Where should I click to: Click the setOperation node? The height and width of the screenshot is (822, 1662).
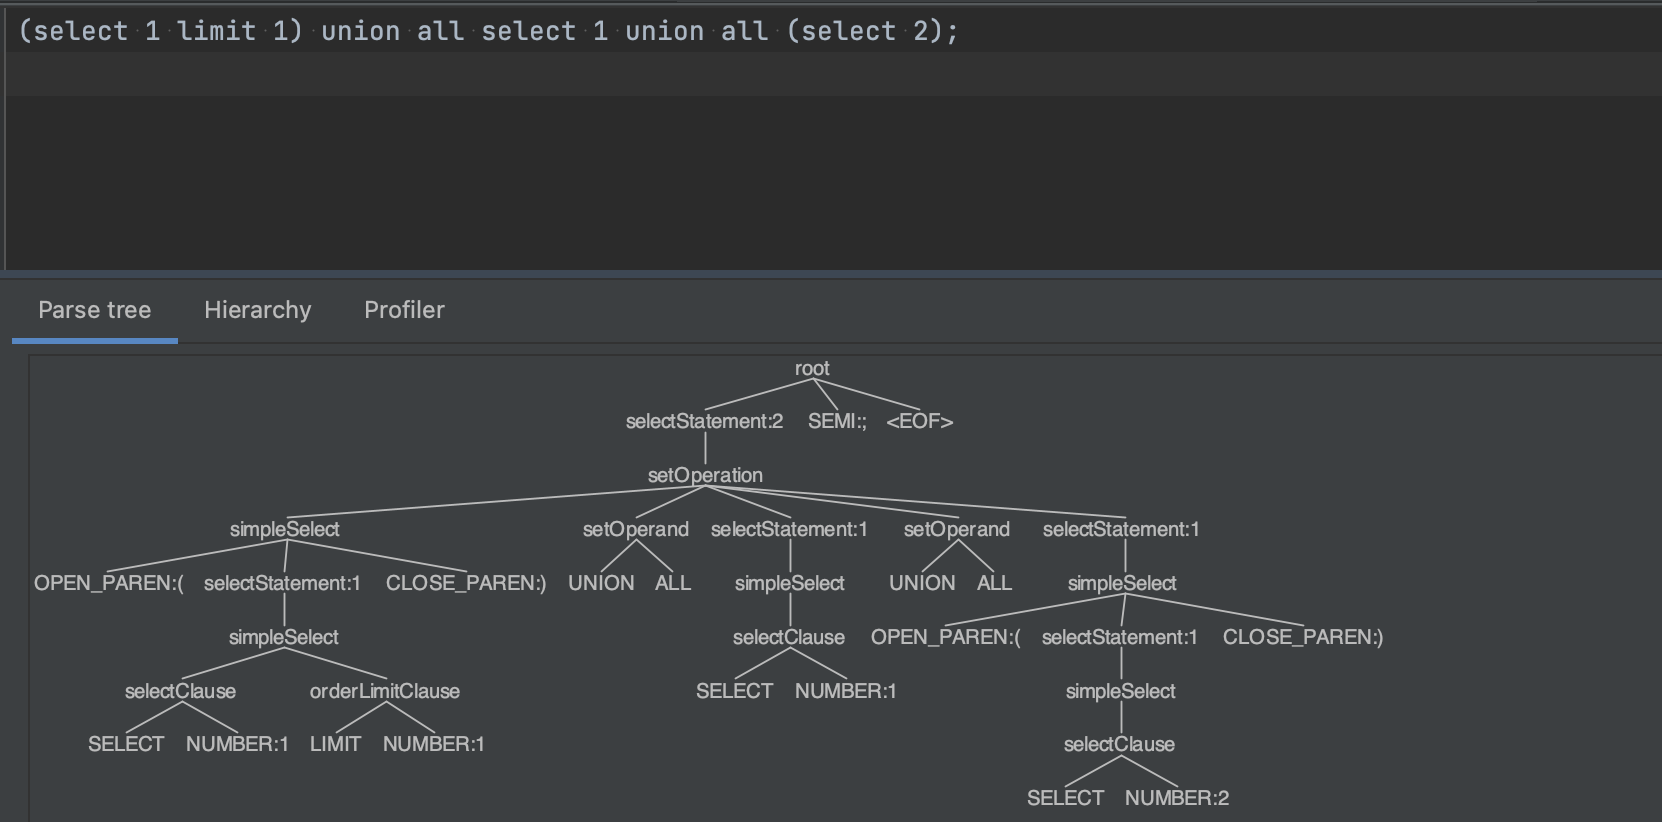[x=705, y=475]
